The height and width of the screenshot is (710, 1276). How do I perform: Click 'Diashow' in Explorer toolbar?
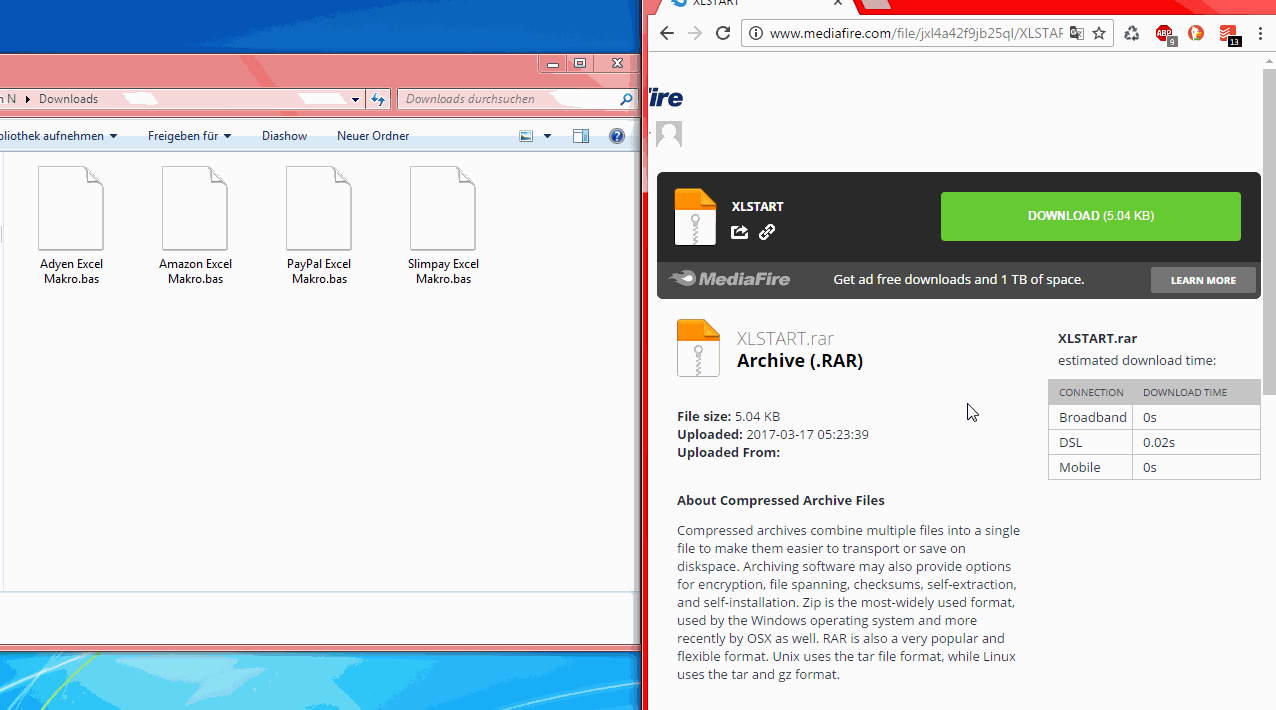[285, 136]
